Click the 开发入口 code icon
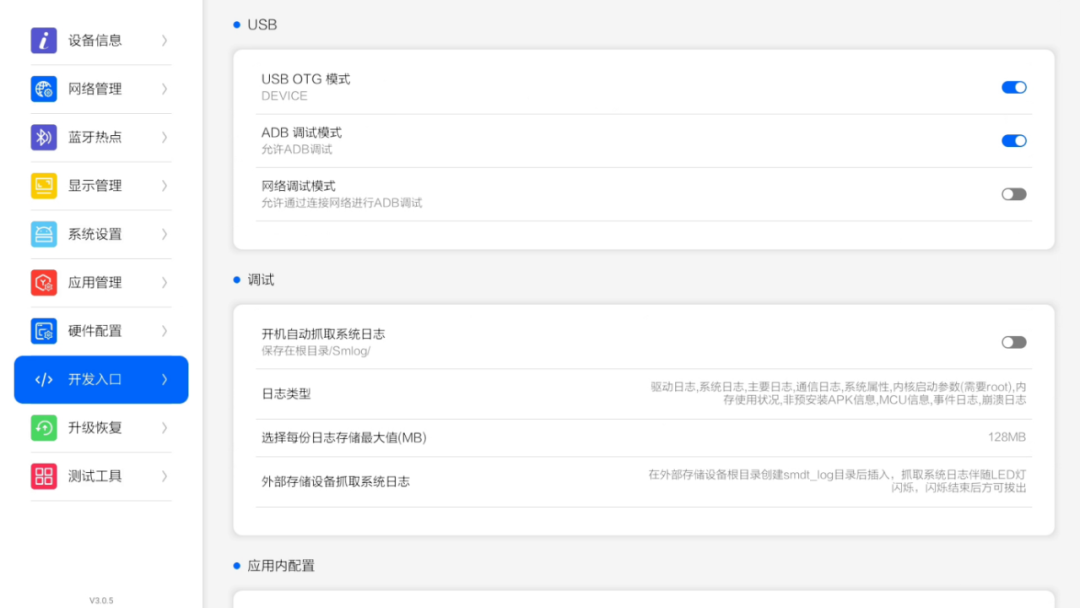The image size is (1080, 608). 43,379
